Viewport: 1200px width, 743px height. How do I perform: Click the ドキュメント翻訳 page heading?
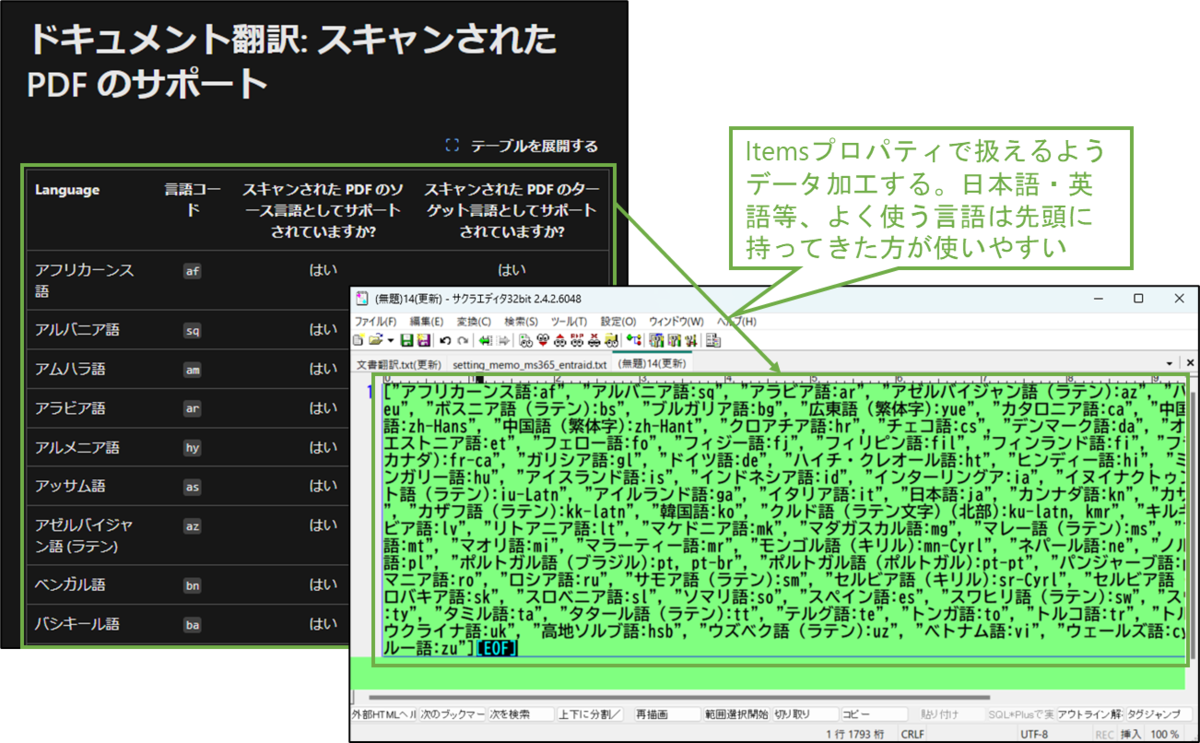point(292,61)
